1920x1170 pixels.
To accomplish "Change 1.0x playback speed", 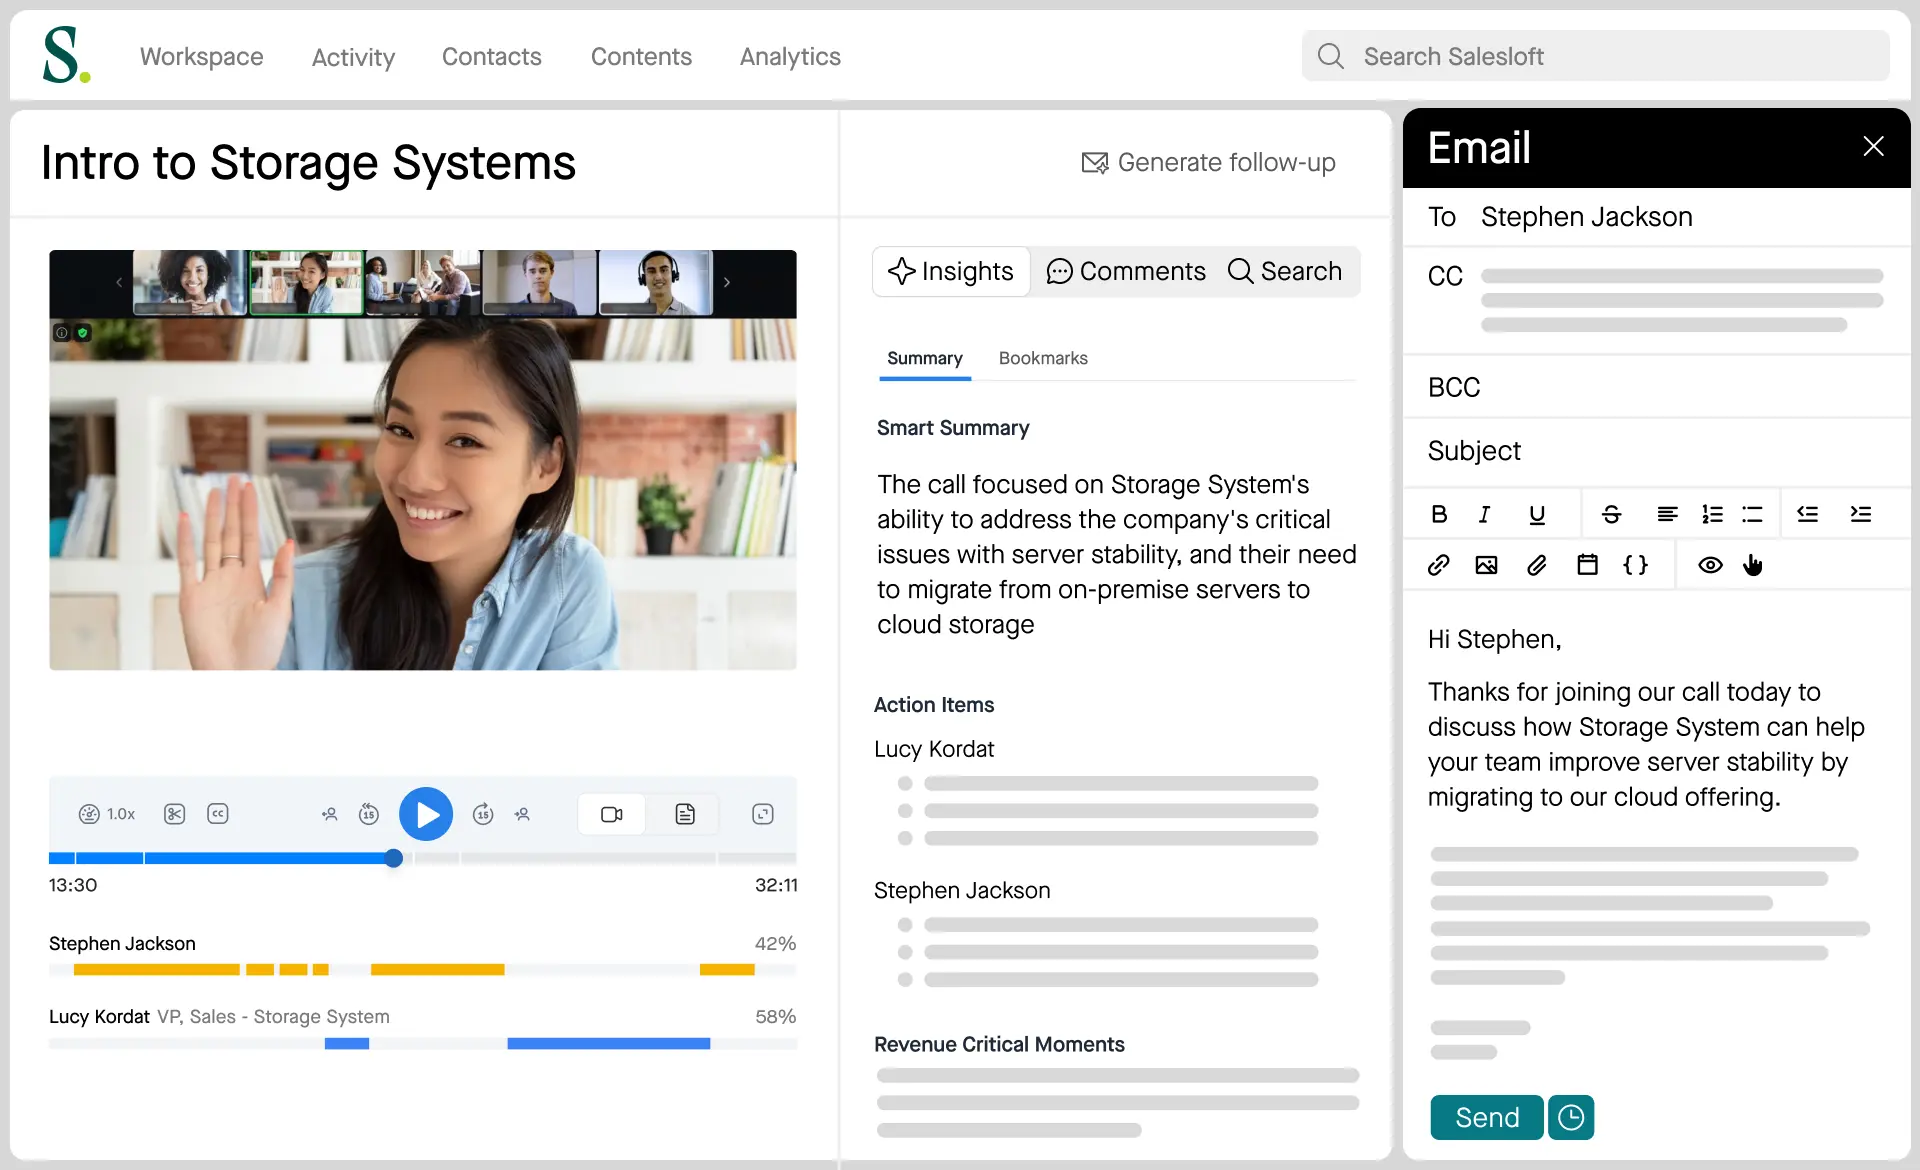I will point(107,814).
